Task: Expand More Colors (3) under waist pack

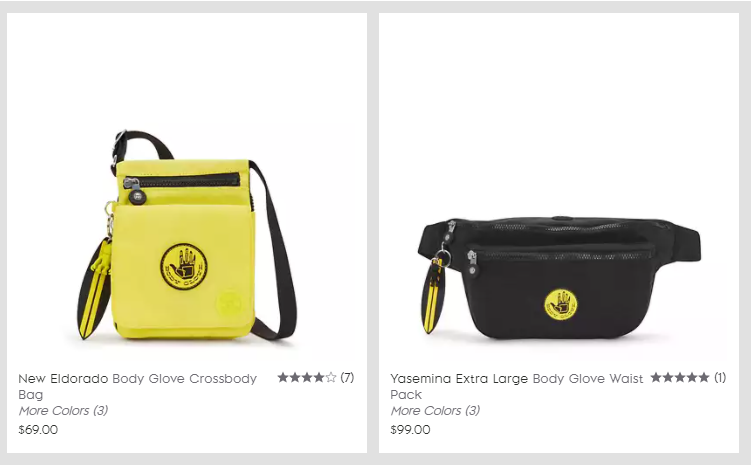Action: click(x=435, y=411)
